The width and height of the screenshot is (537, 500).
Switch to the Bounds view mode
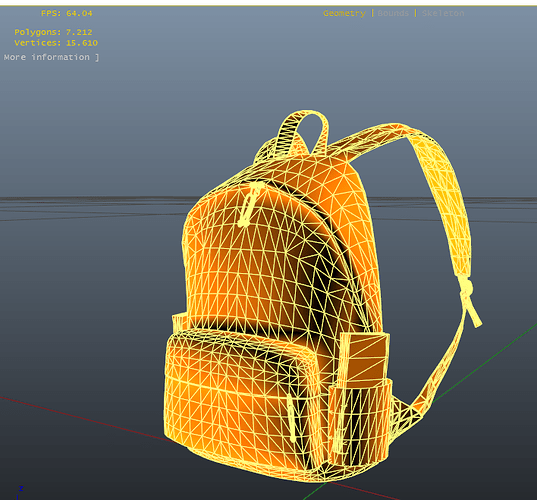pos(393,13)
